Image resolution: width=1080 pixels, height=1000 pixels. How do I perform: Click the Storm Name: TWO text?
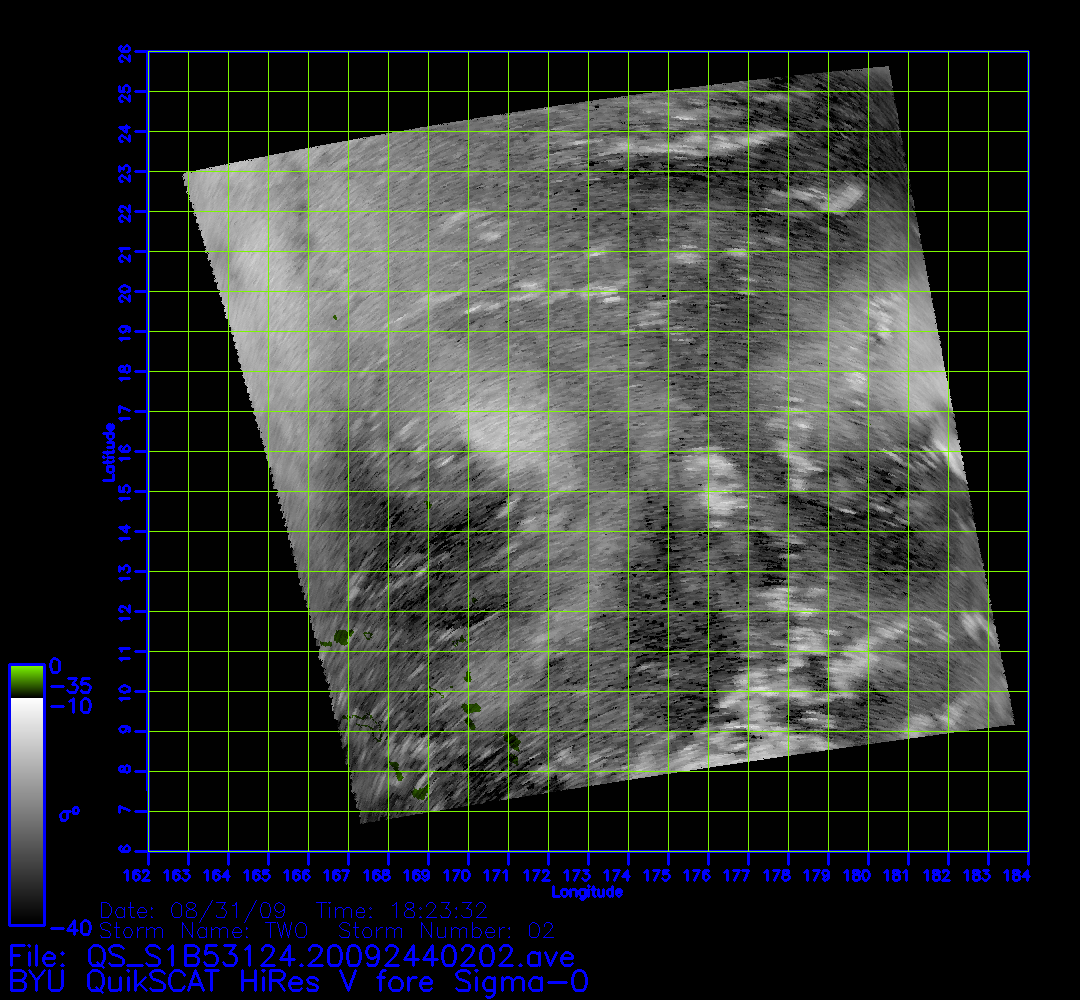click(203, 931)
